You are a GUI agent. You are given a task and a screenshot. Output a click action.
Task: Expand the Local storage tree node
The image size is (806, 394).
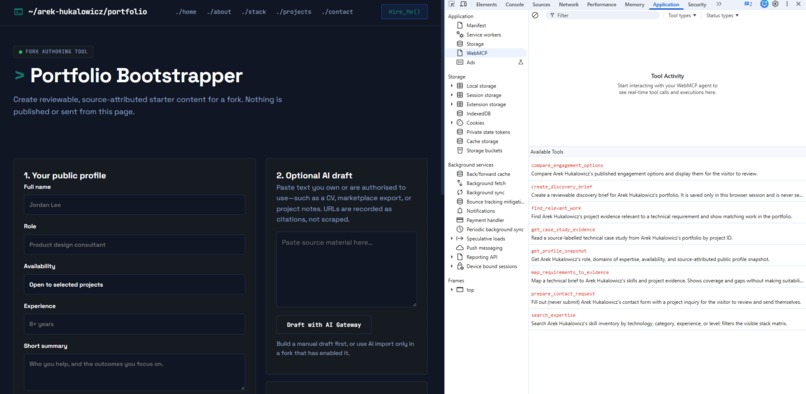pyautogui.click(x=452, y=86)
